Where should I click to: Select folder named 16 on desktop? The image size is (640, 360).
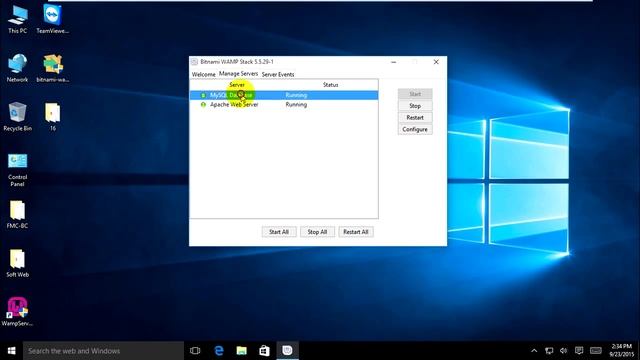pos(53,116)
